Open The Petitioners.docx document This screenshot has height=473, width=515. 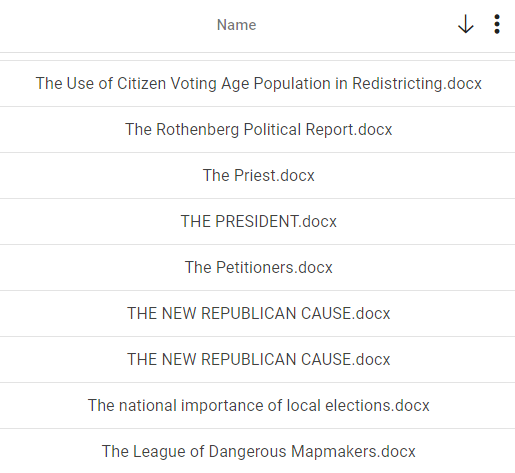point(259,267)
